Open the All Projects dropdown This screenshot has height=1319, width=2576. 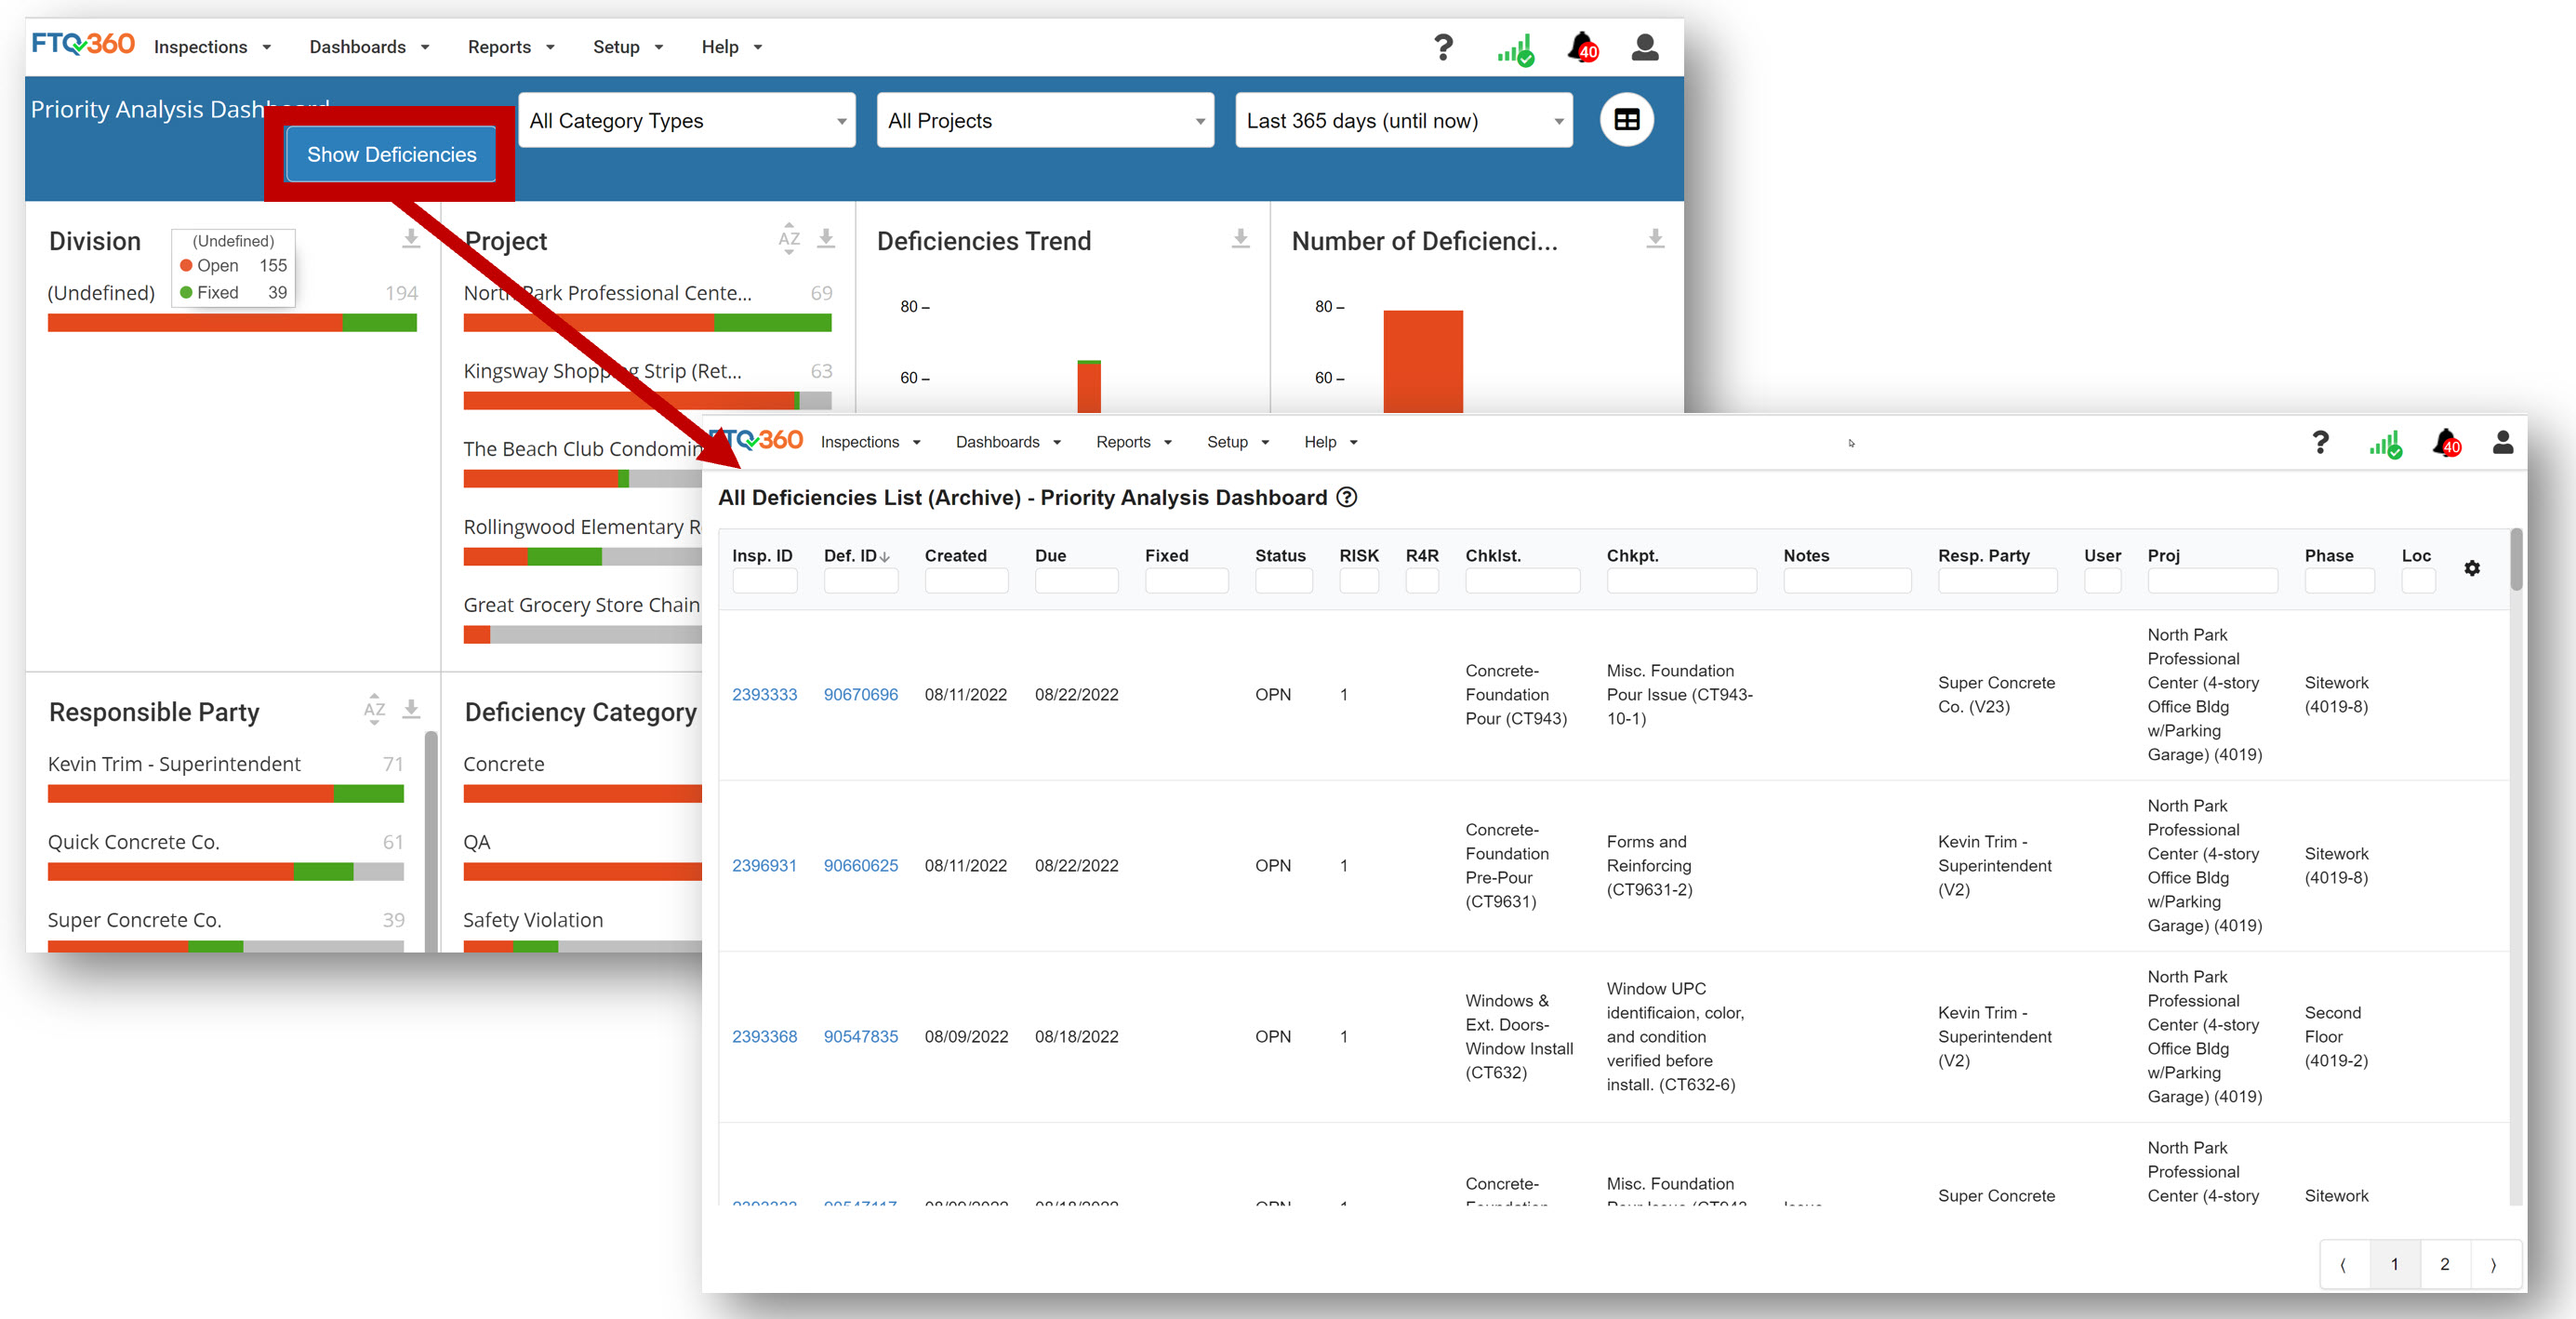point(1045,120)
